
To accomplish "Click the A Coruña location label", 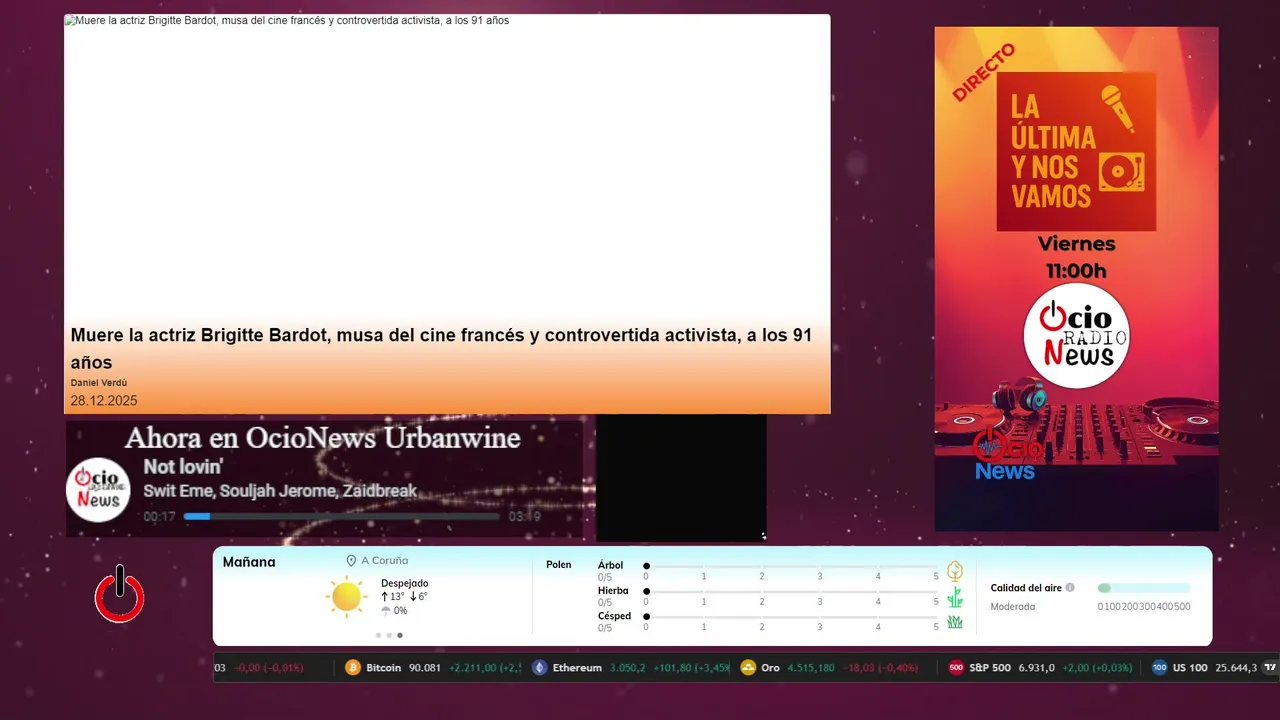I will tap(385, 561).
